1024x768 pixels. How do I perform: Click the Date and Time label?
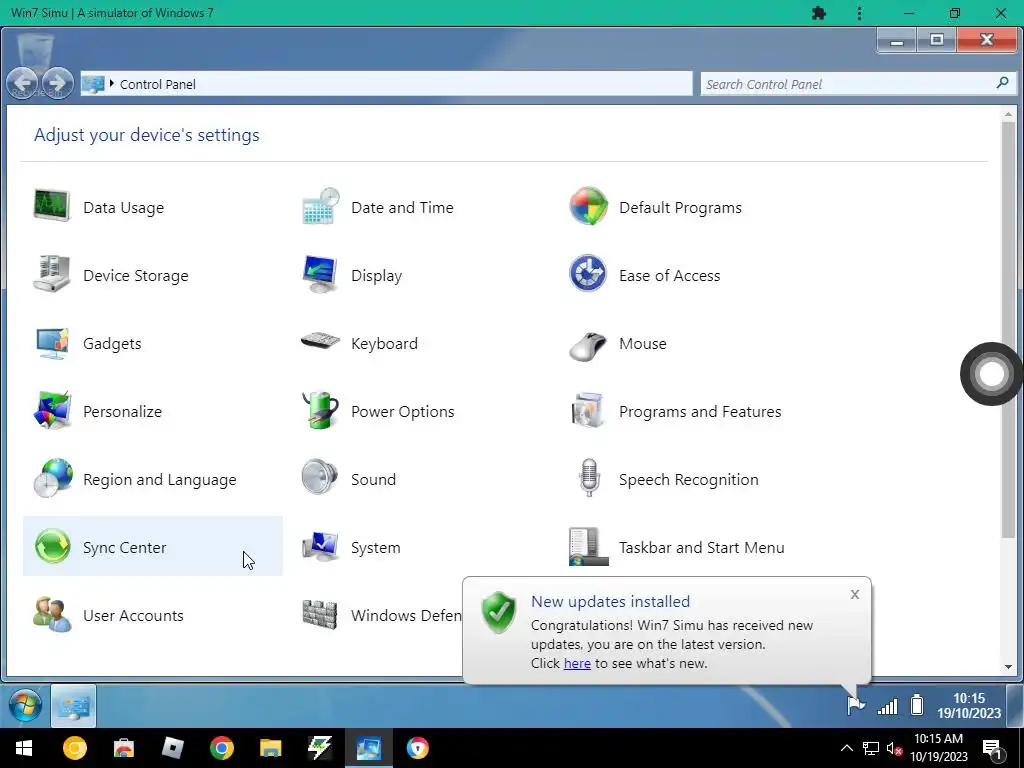[402, 208]
